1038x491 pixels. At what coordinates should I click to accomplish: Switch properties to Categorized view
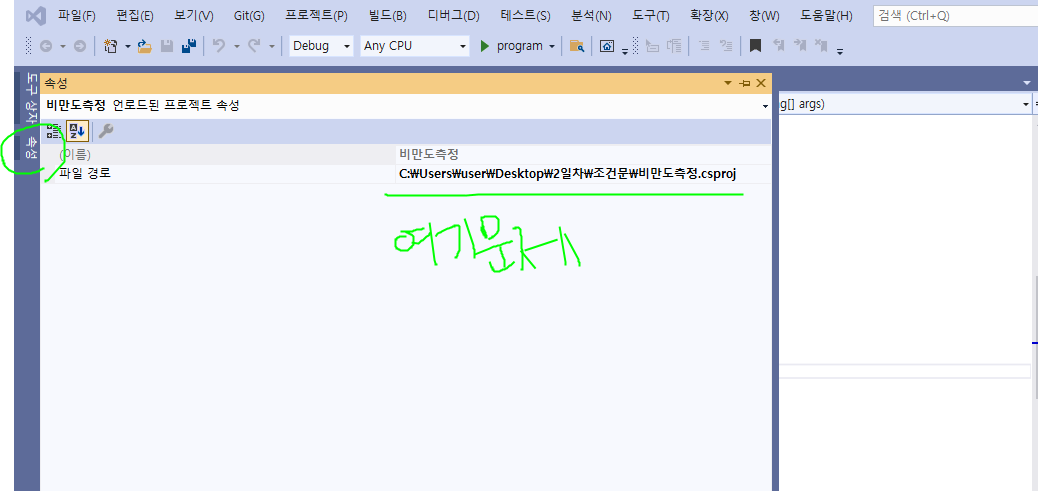tap(54, 131)
